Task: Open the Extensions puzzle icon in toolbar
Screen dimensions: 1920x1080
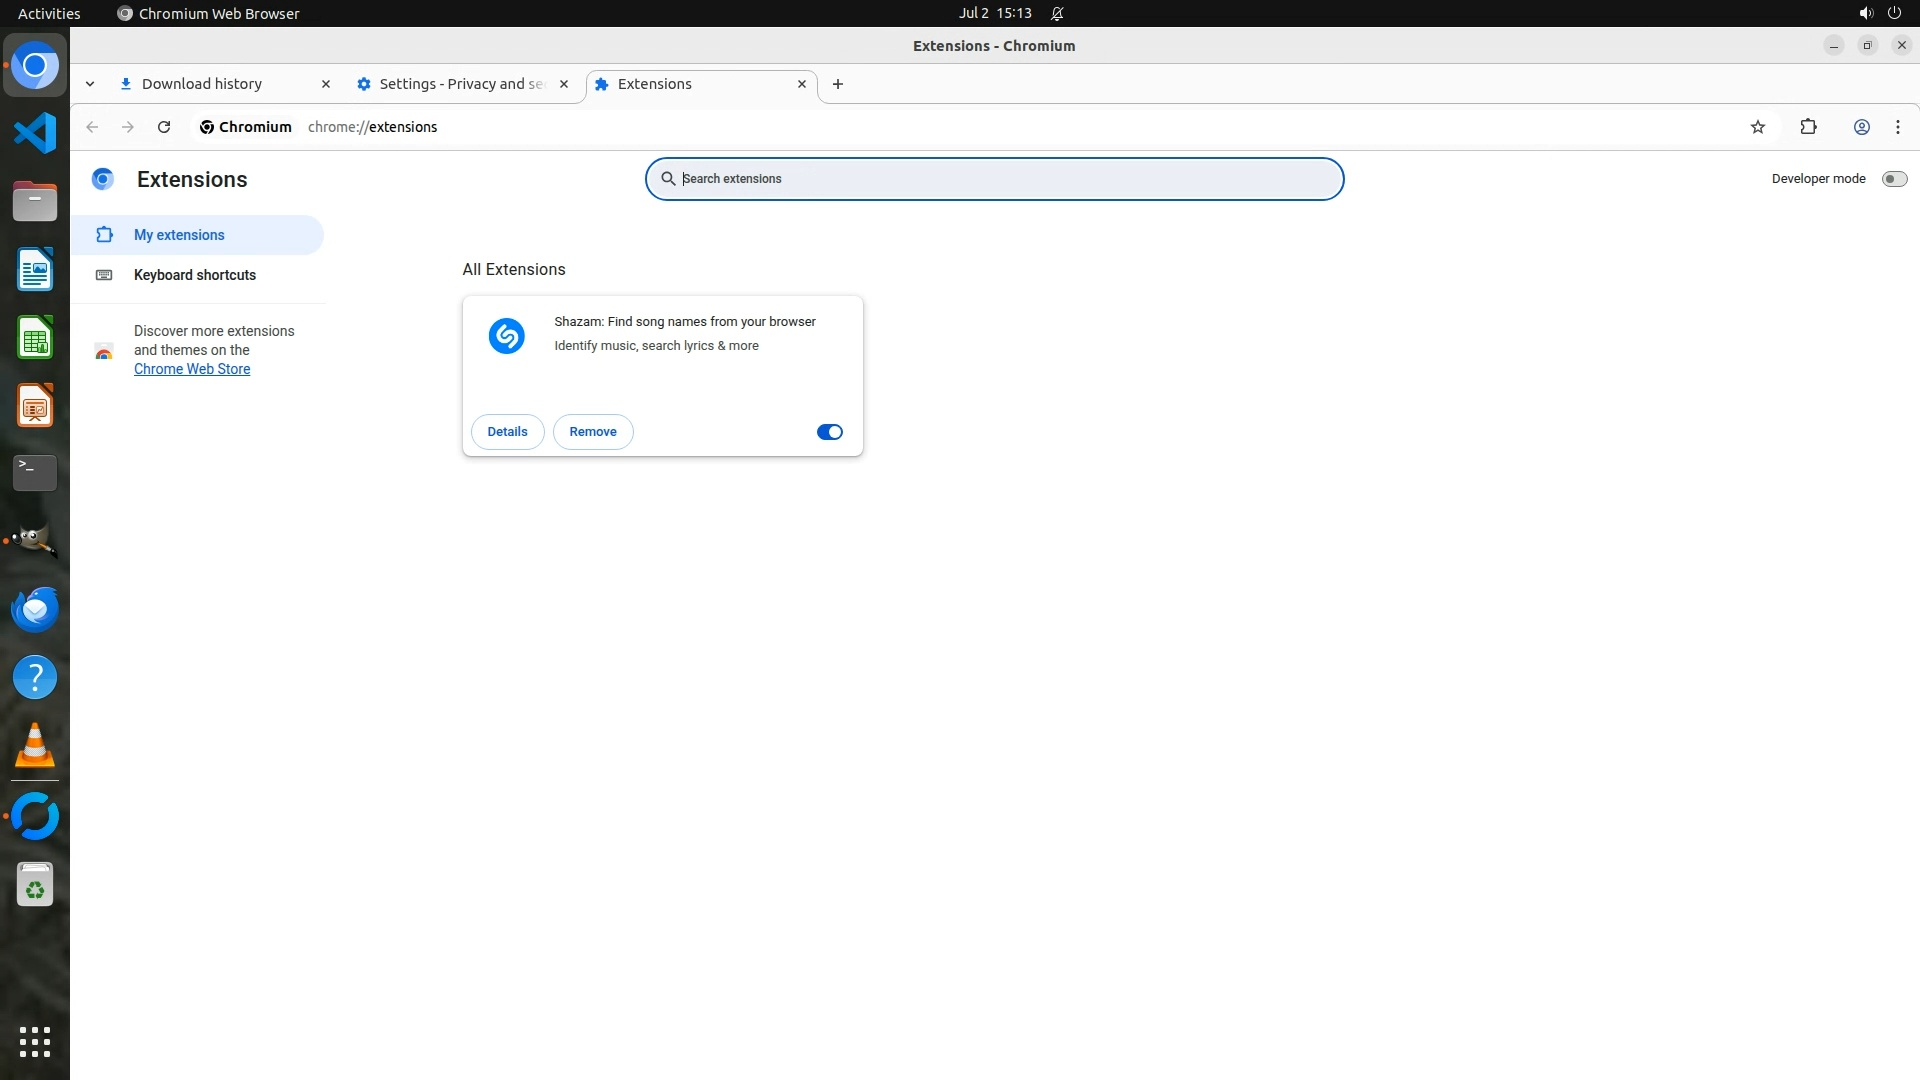Action: (x=1808, y=127)
